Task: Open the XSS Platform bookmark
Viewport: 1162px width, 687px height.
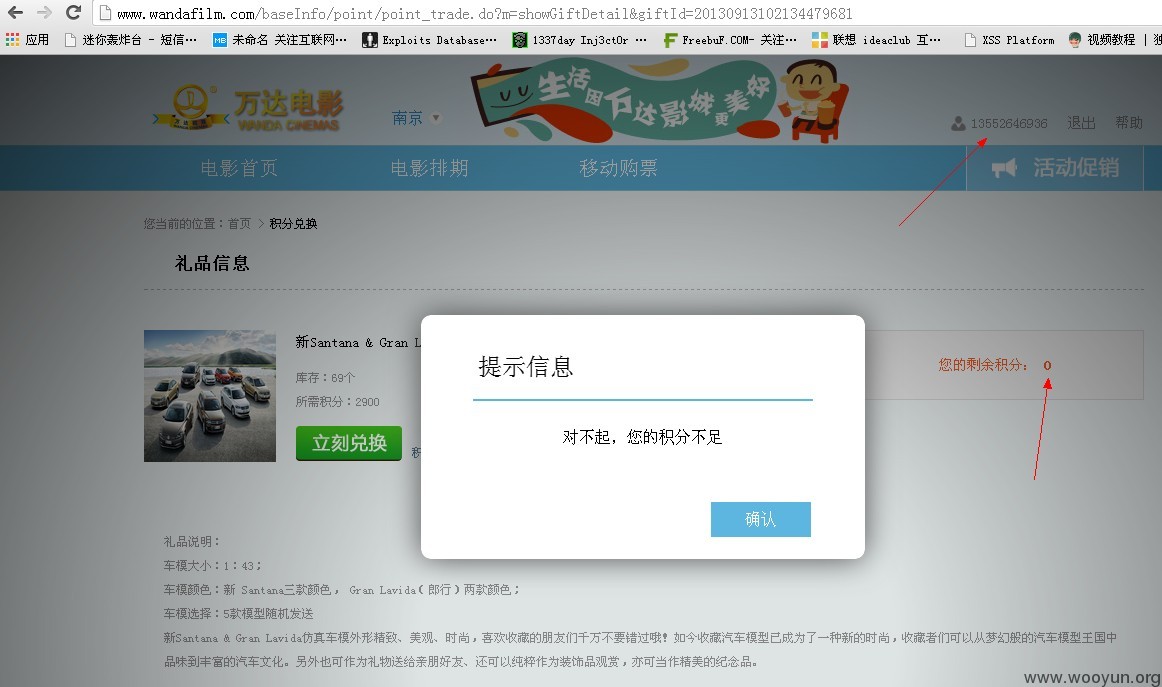Action: 1009,40
